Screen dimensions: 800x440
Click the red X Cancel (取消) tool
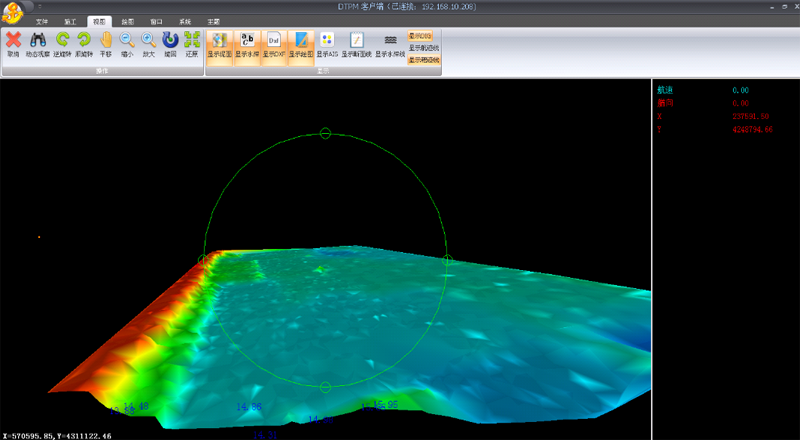pos(13,44)
